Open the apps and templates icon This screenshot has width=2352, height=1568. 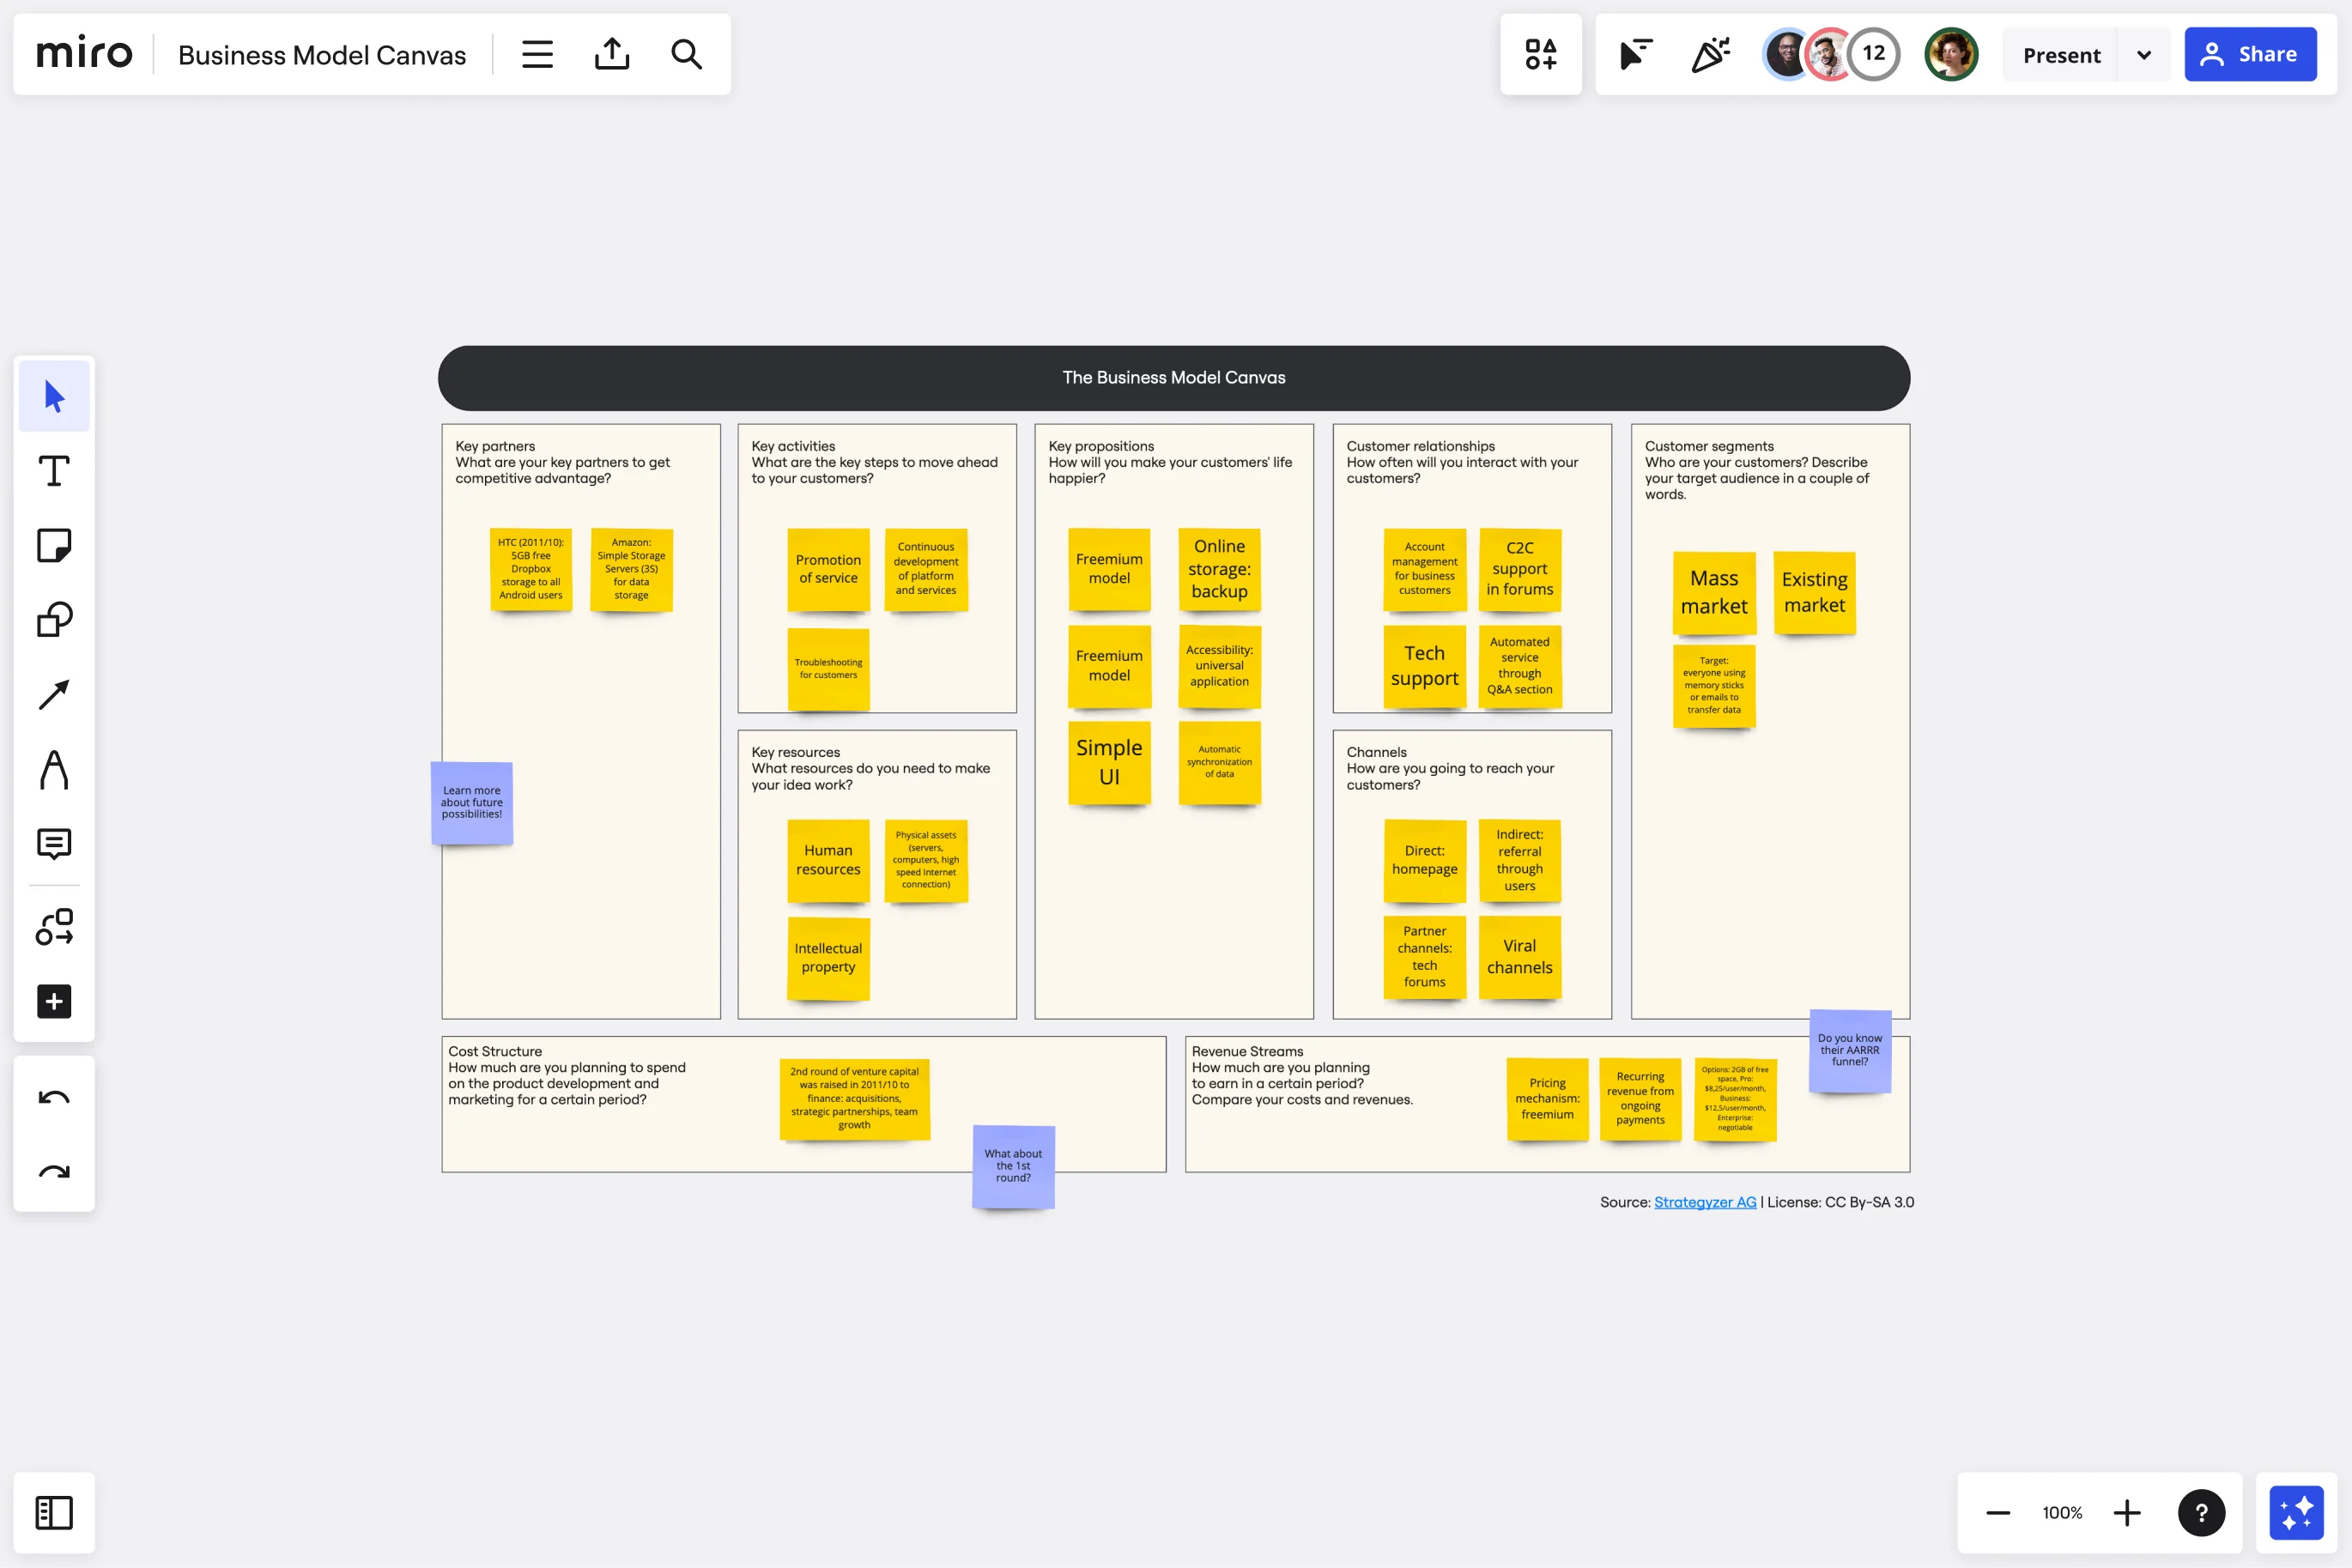pyautogui.click(x=1541, y=54)
